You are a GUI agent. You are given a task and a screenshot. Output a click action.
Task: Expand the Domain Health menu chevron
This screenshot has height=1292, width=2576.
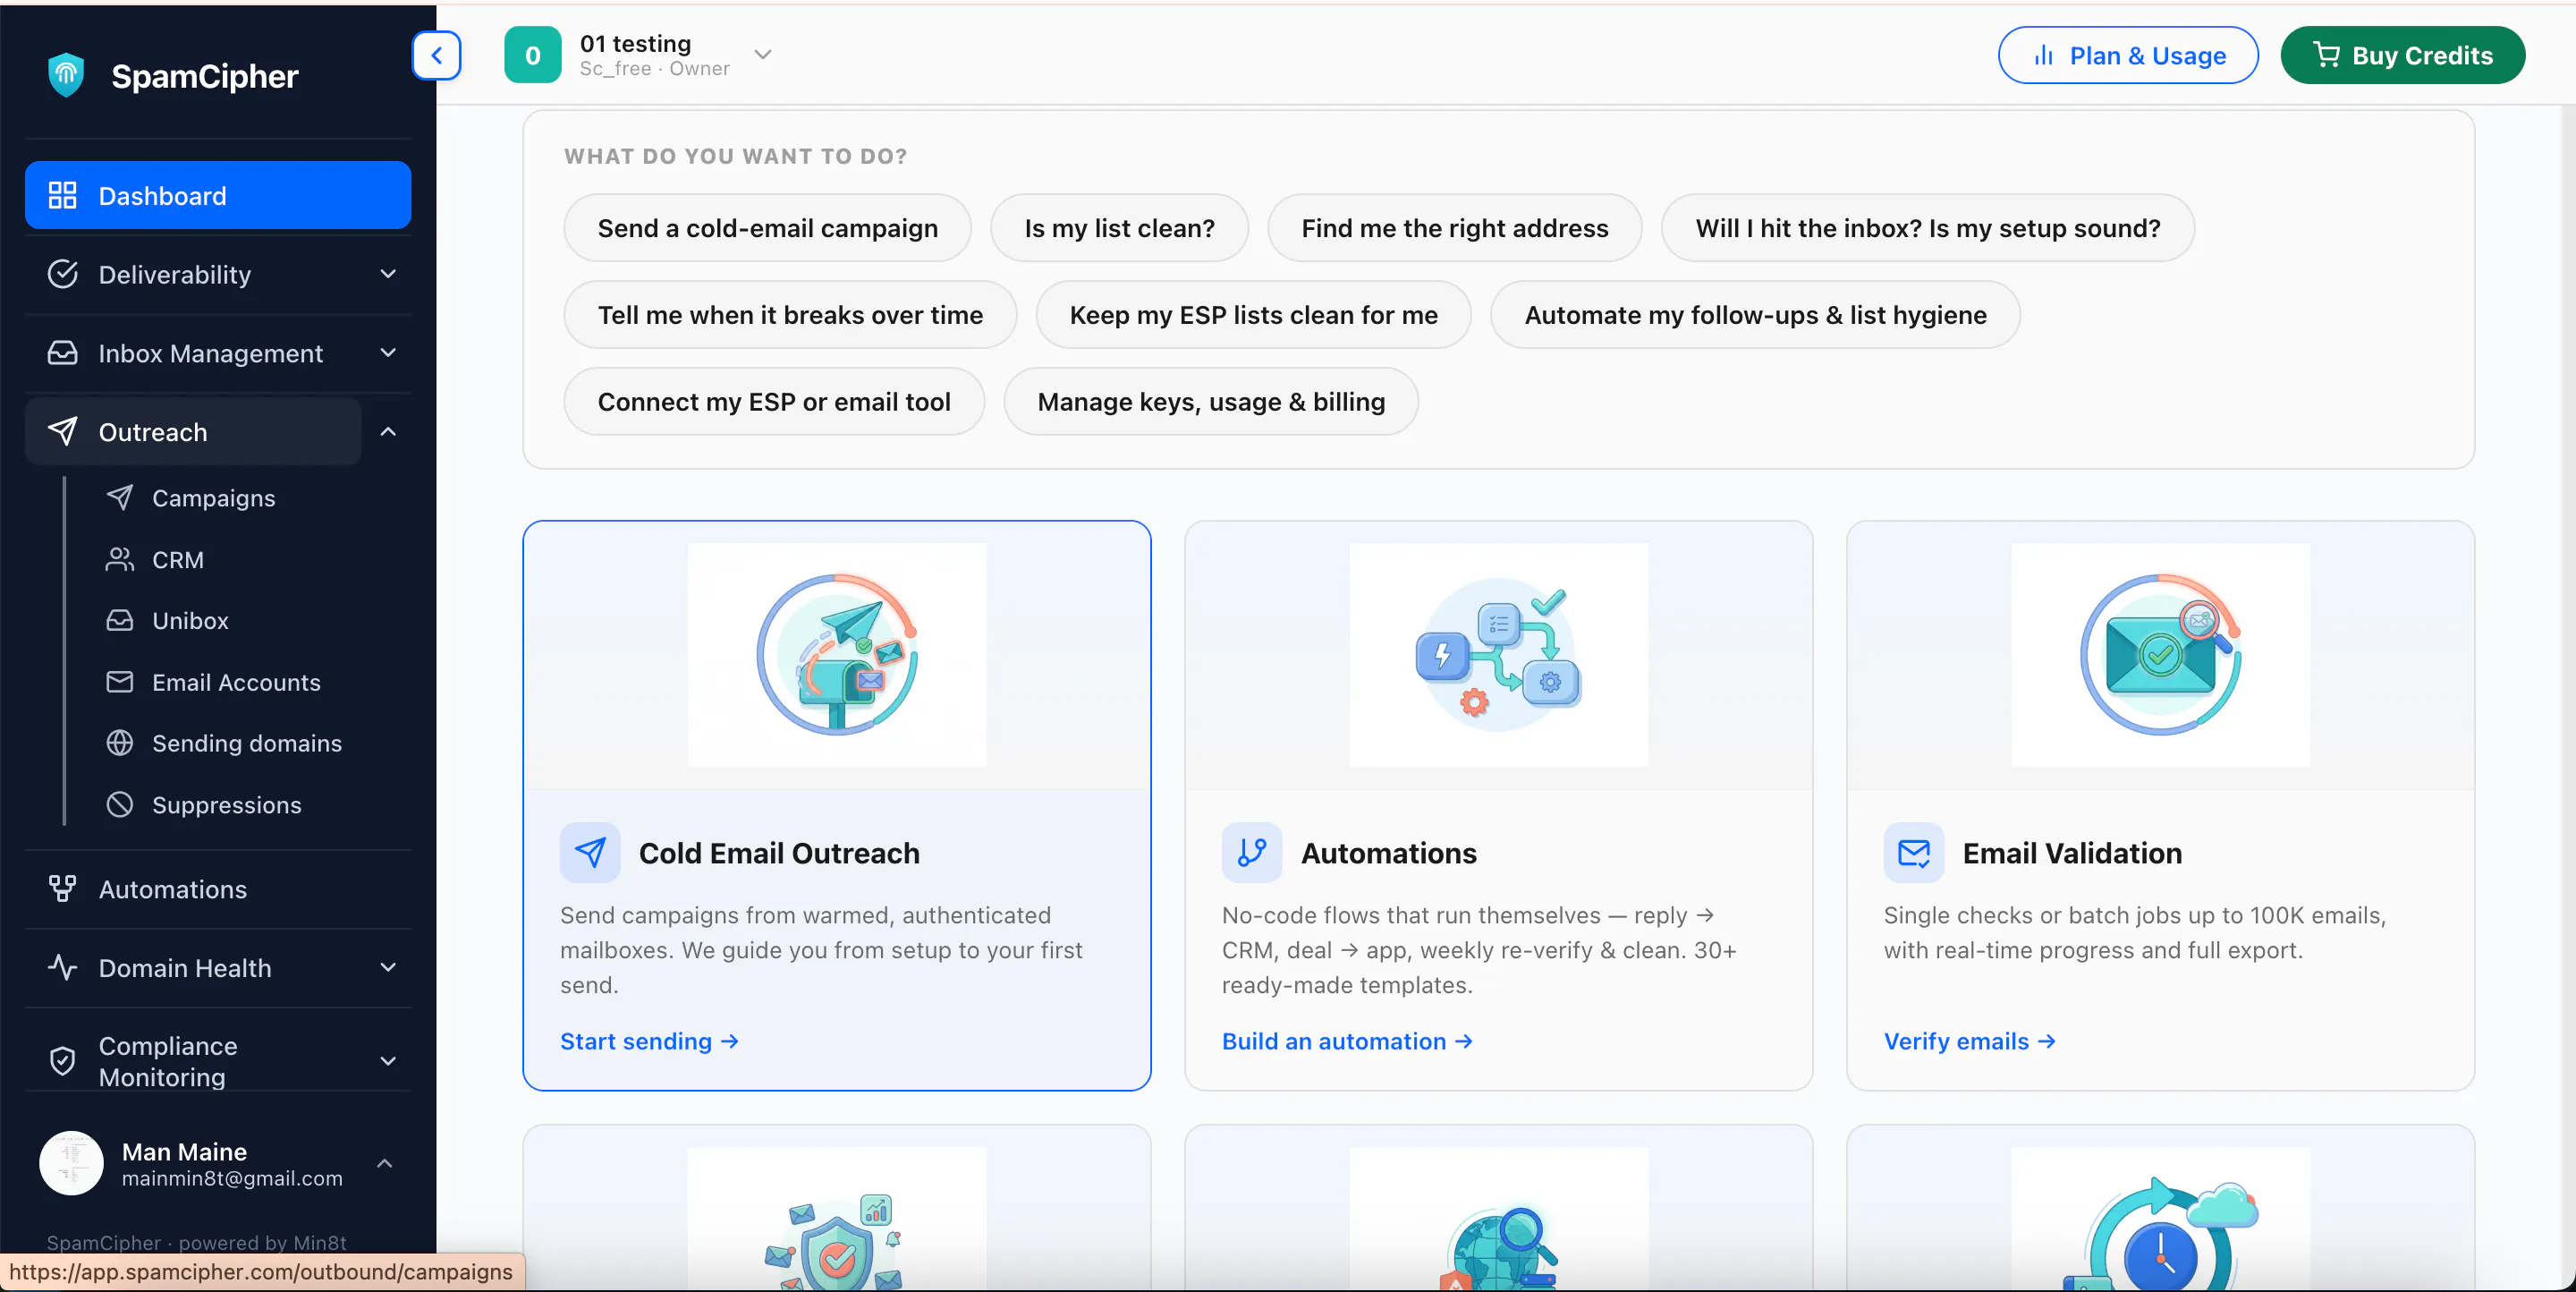pyautogui.click(x=388, y=968)
